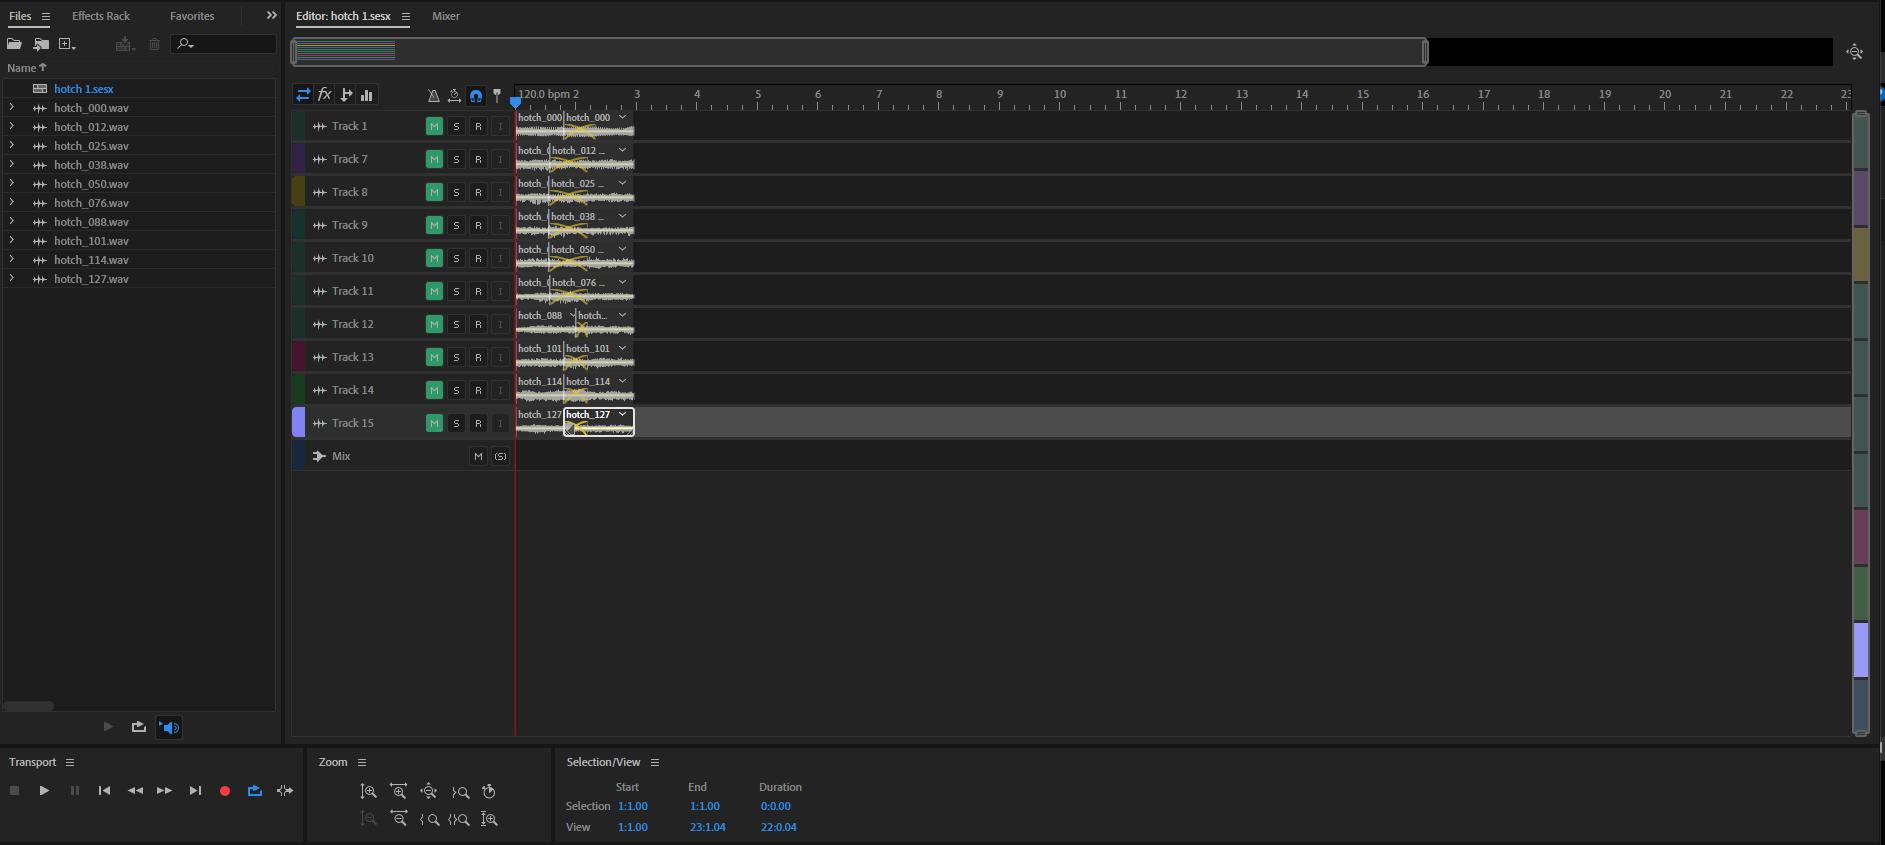Zoom in at the in point

(x=430, y=819)
